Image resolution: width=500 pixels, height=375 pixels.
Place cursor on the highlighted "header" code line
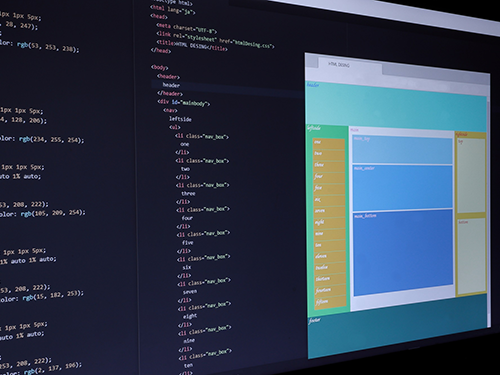(x=172, y=85)
